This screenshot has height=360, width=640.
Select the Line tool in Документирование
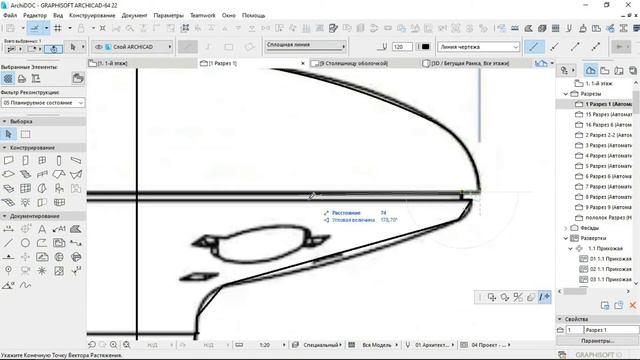(9, 243)
